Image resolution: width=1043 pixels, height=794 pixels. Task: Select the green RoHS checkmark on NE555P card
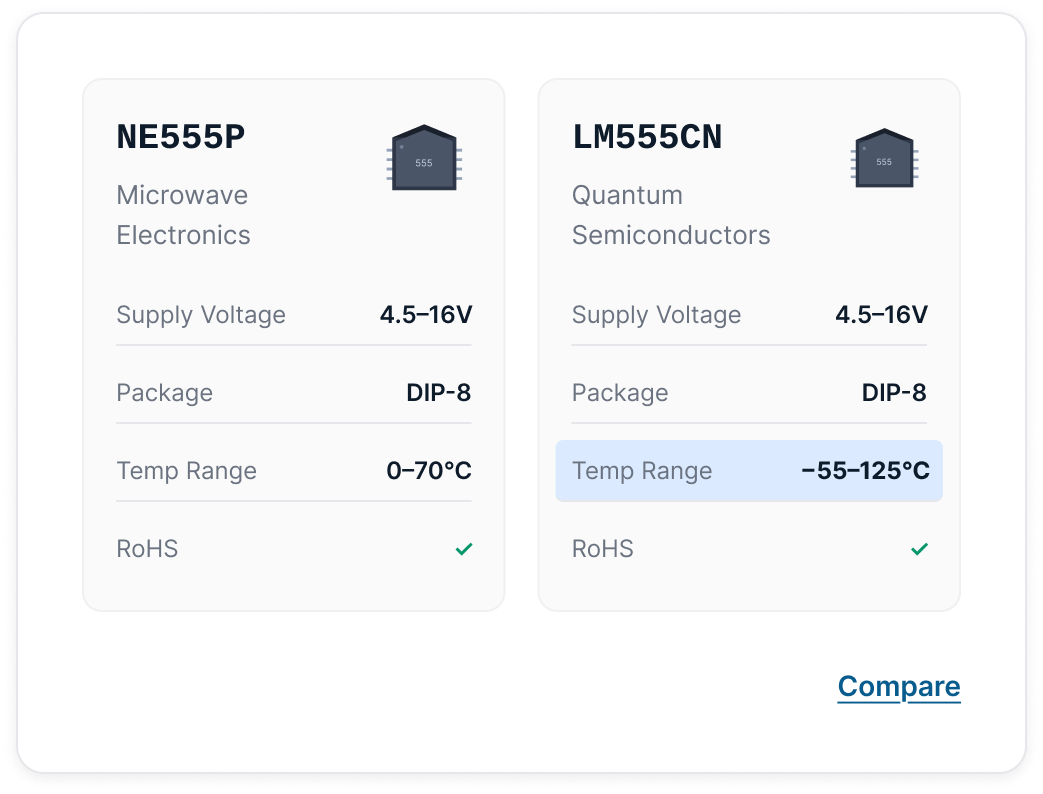(x=464, y=549)
